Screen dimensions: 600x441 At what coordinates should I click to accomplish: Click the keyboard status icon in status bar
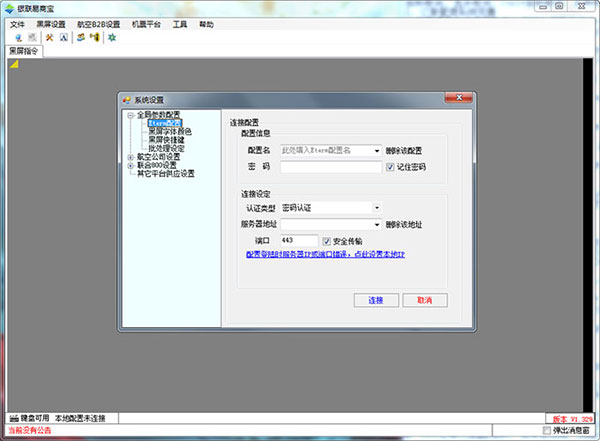pyautogui.click(x=12, y=417)
